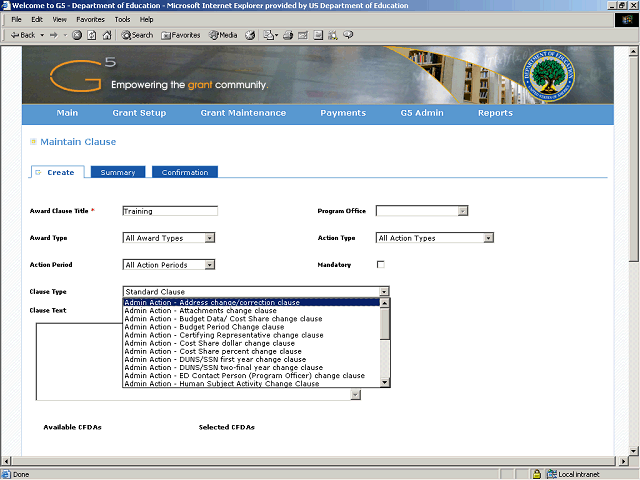640x480 pixels.
Task: Click the Edit page icon in toolbar
Action: click(302, 35)
